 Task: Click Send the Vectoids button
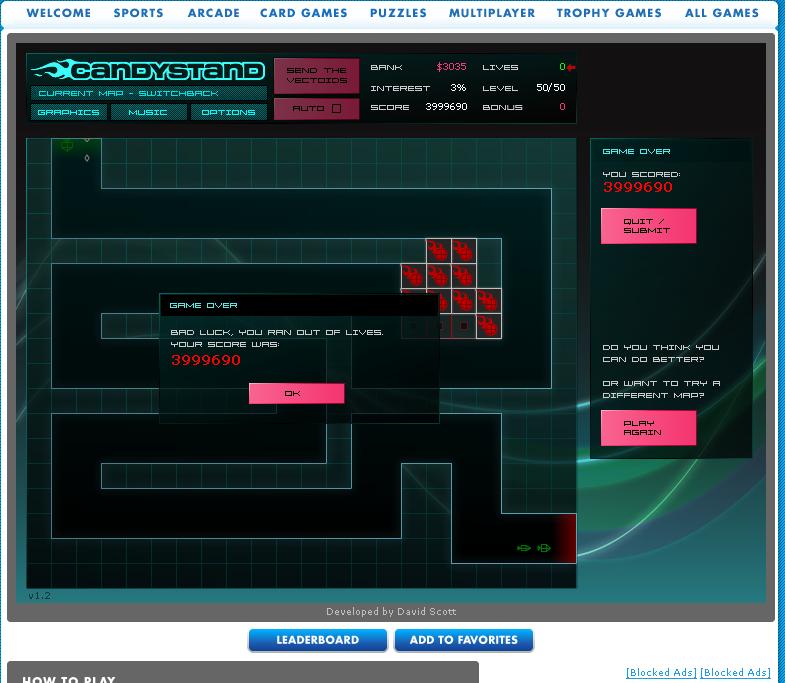click(316, 76)
